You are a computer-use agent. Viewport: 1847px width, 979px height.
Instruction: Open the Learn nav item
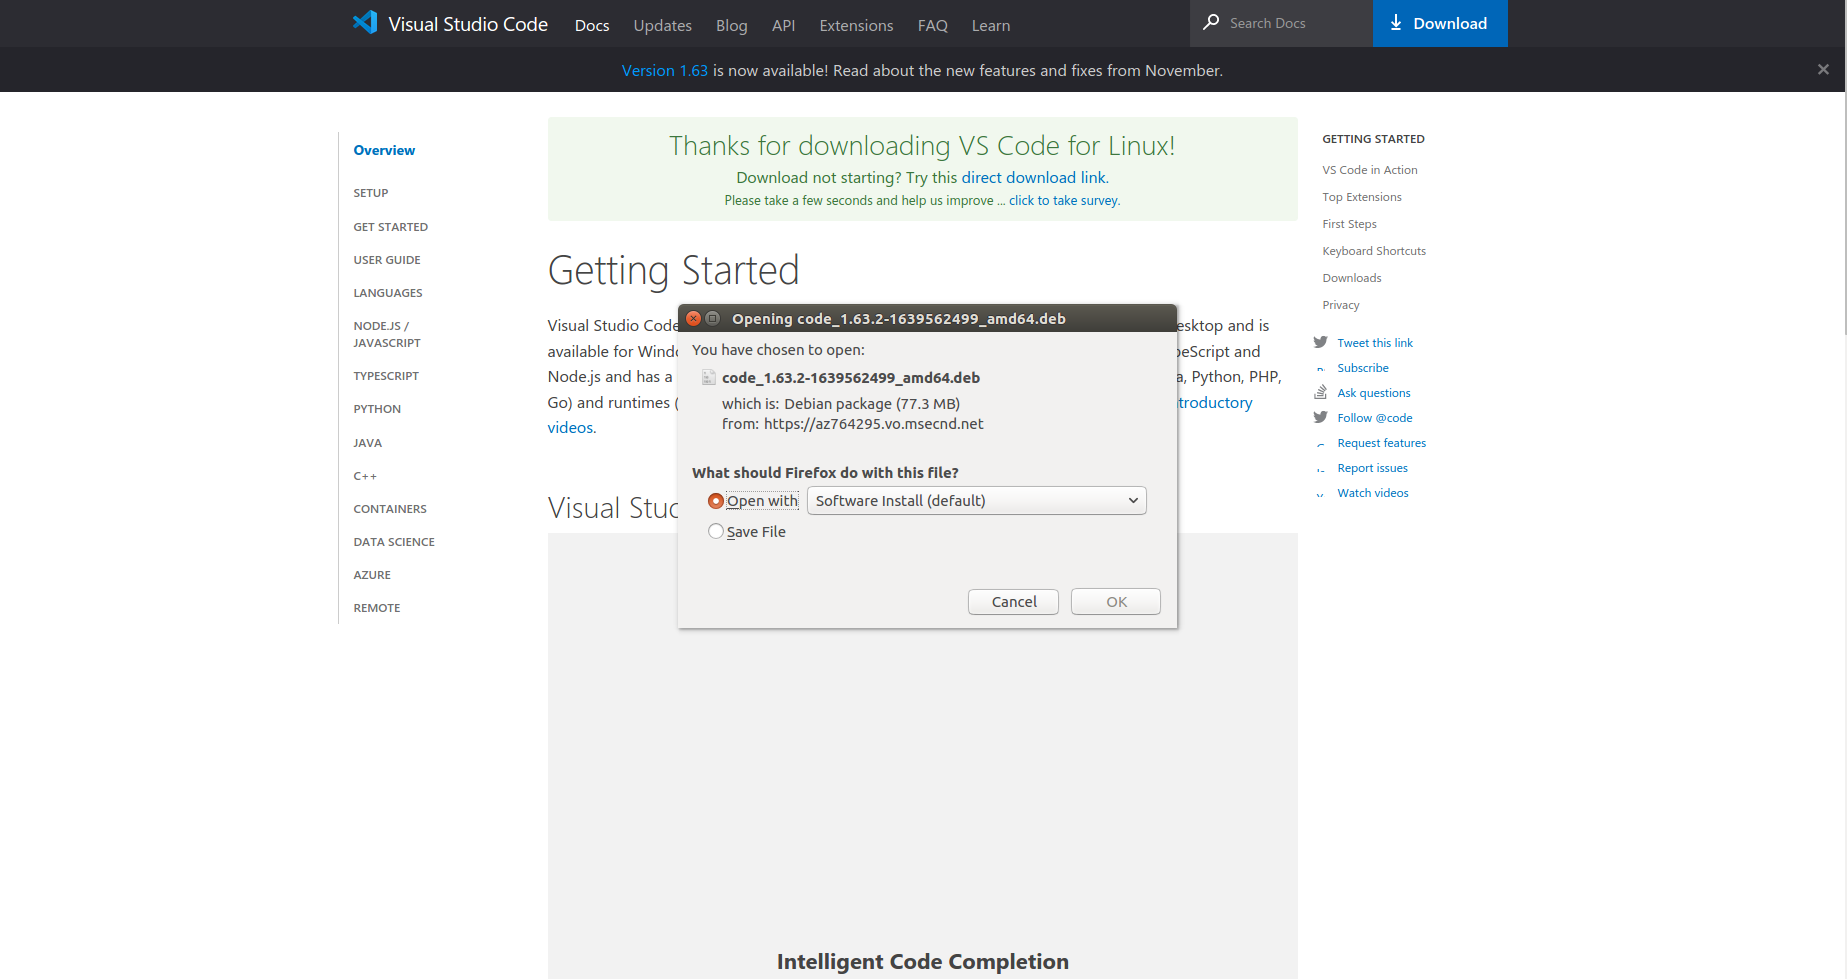[x=991, y=25]
